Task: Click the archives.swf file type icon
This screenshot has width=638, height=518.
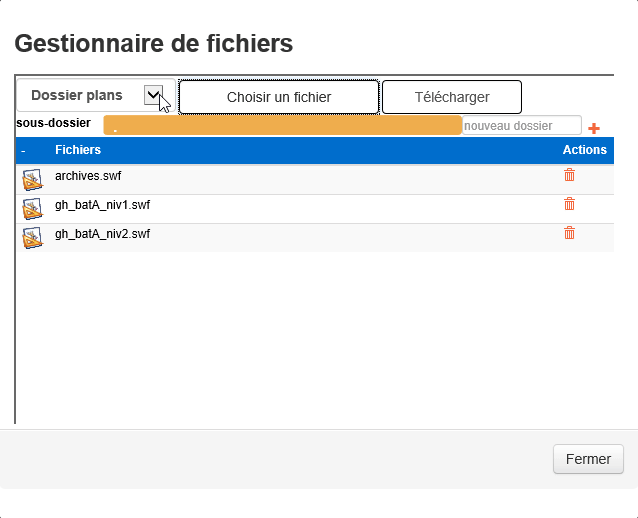Action: click(x=33, y=180)
